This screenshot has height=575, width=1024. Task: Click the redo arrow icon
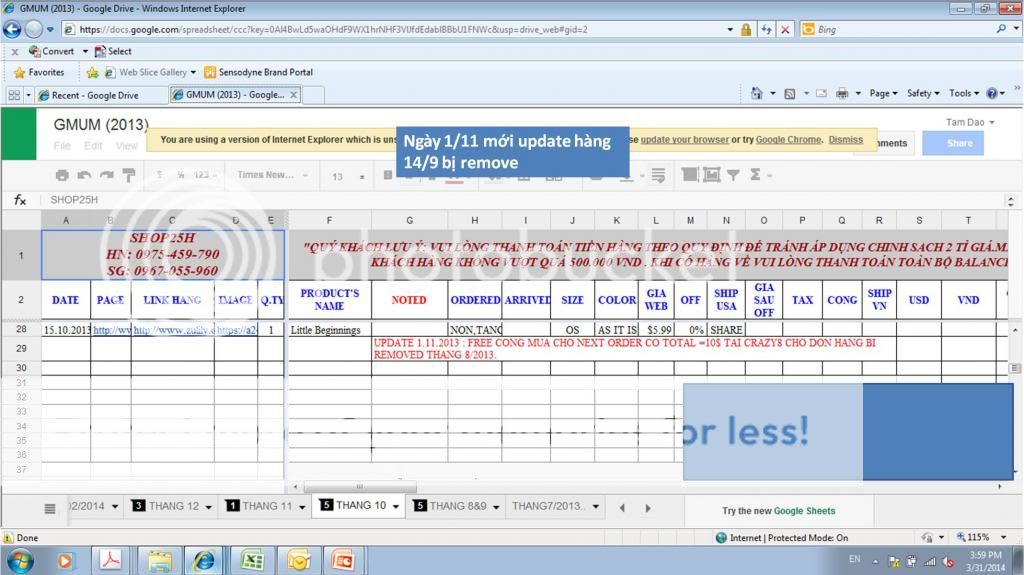(x=106, y=175)
